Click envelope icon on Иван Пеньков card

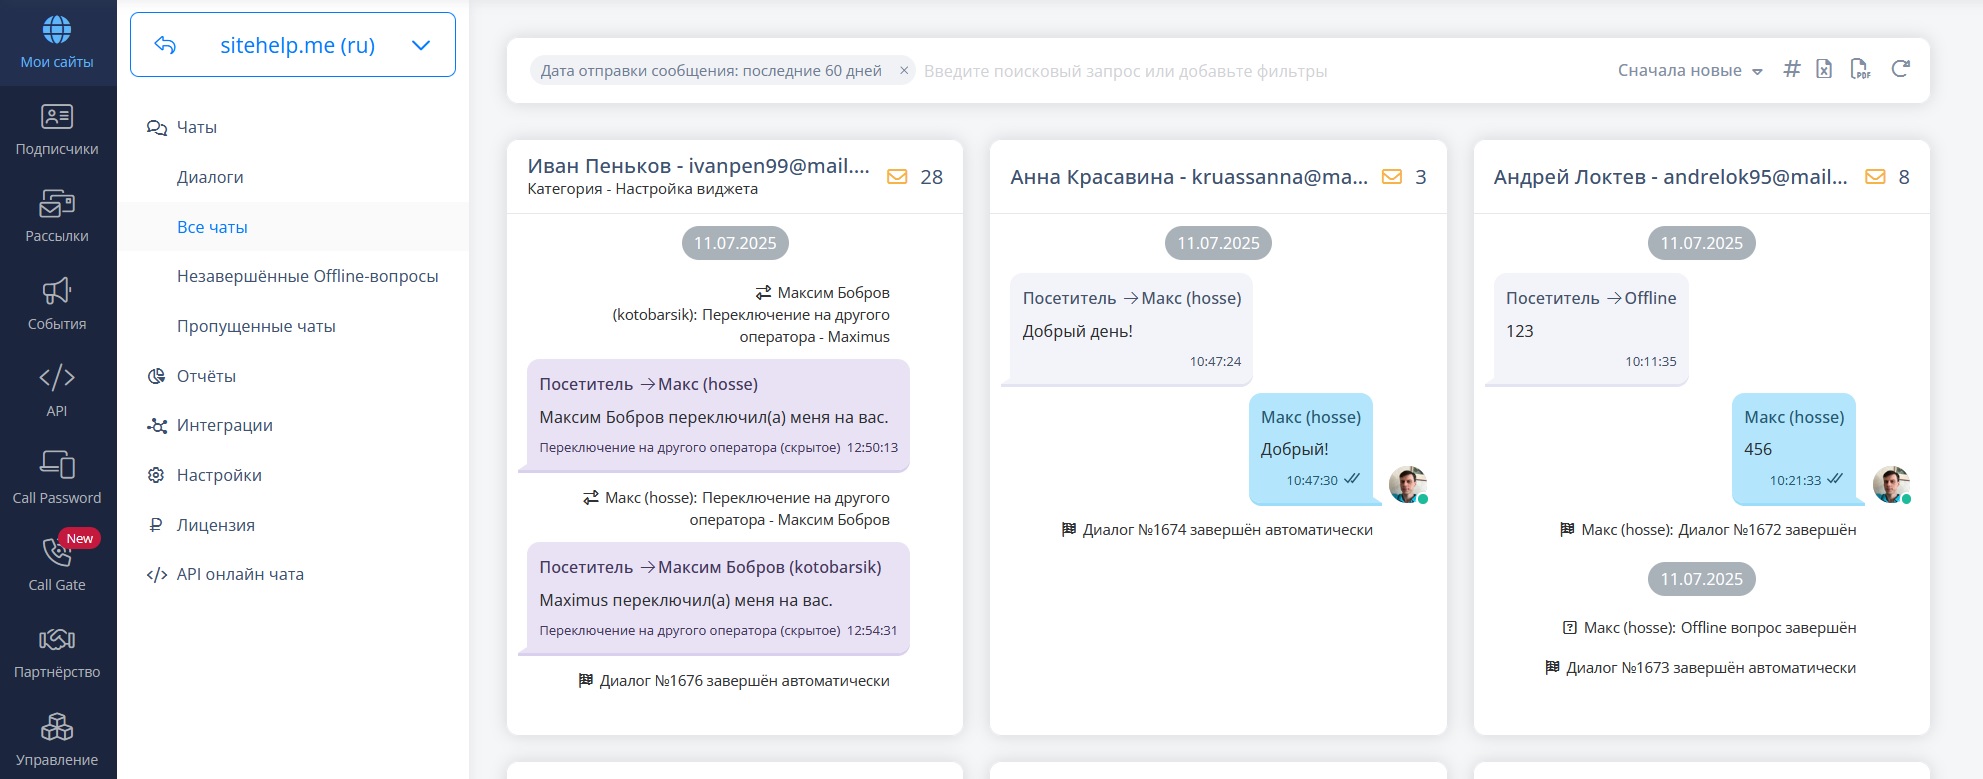click(x=897, y=177)
